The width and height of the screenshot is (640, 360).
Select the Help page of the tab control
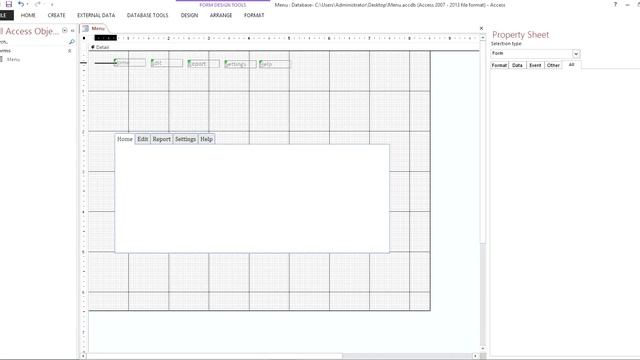point(207,139)
